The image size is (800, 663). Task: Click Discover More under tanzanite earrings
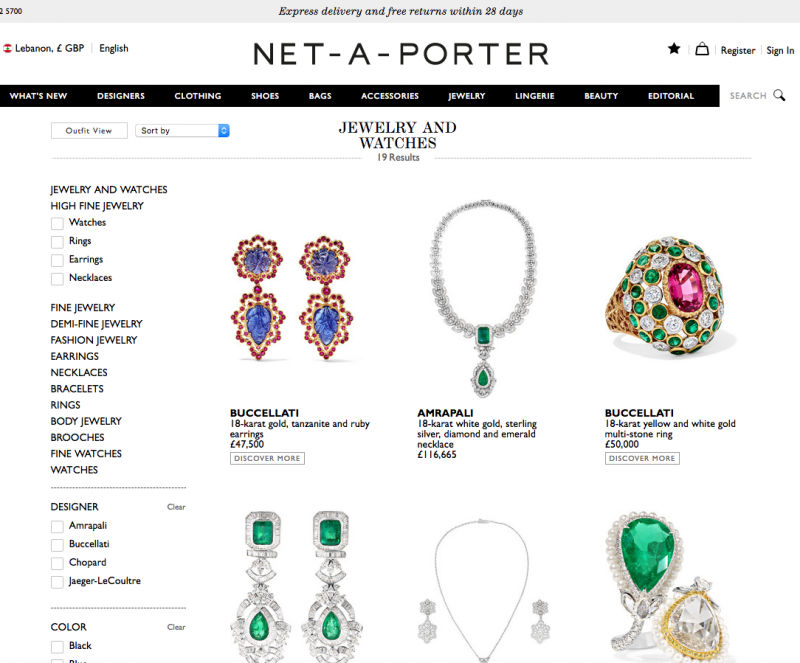click(267, 458)
